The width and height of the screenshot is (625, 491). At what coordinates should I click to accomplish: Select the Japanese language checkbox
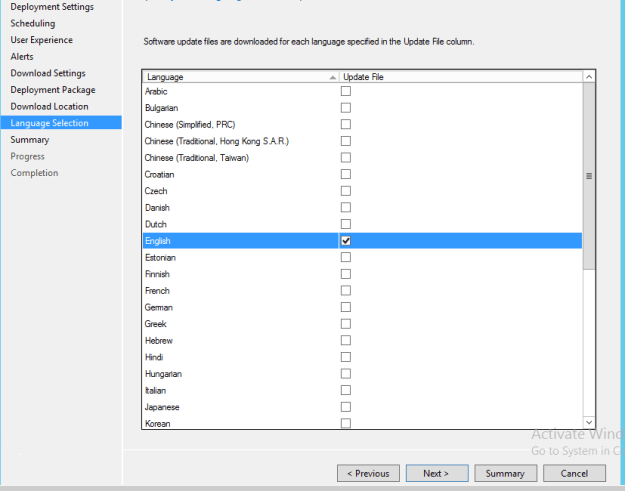pyautogui.click(x=346, y=407)
